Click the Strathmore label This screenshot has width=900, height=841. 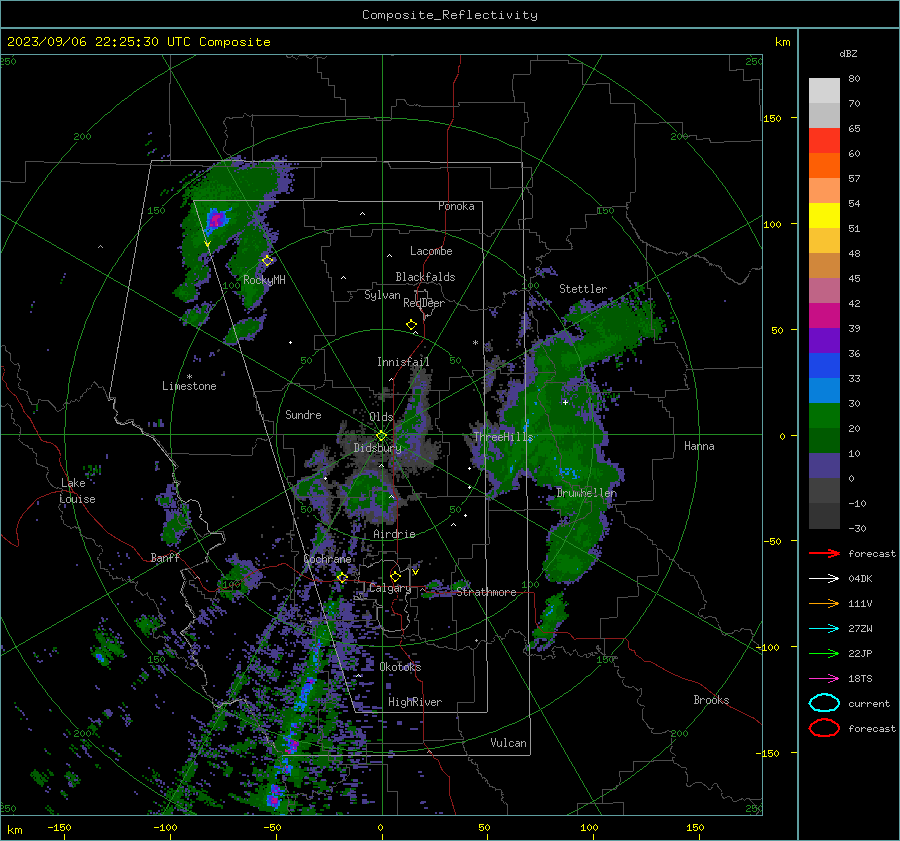pyautogui.click(x=486, y=592)
